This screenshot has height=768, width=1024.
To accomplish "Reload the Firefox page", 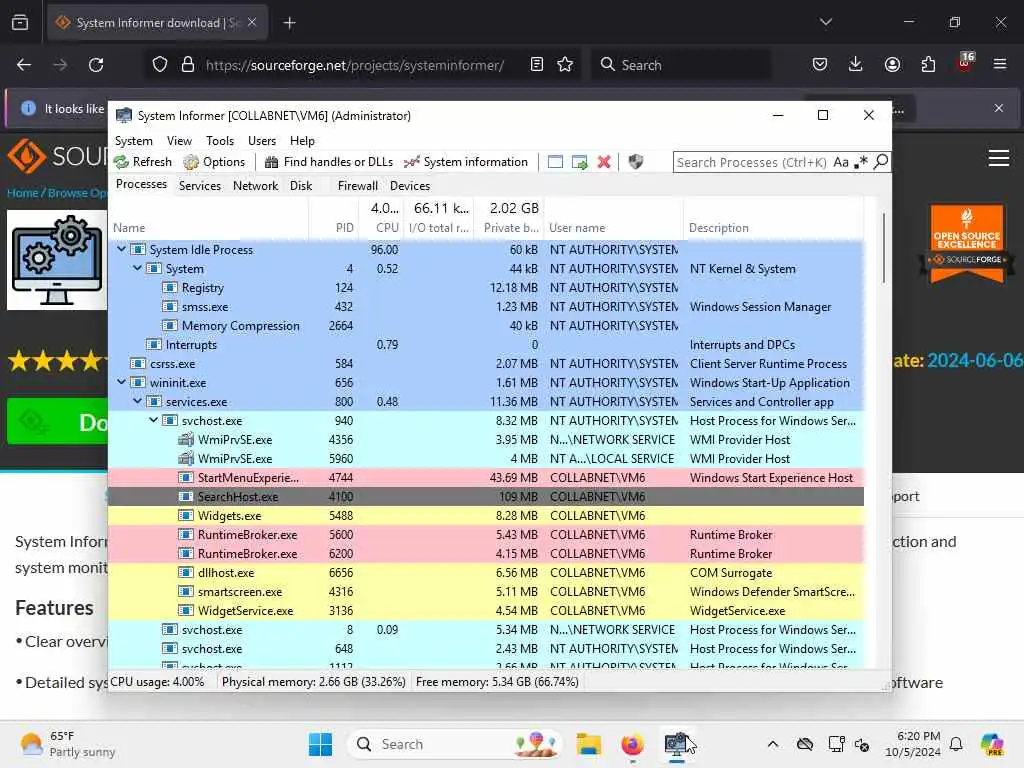I will [96, 65].
